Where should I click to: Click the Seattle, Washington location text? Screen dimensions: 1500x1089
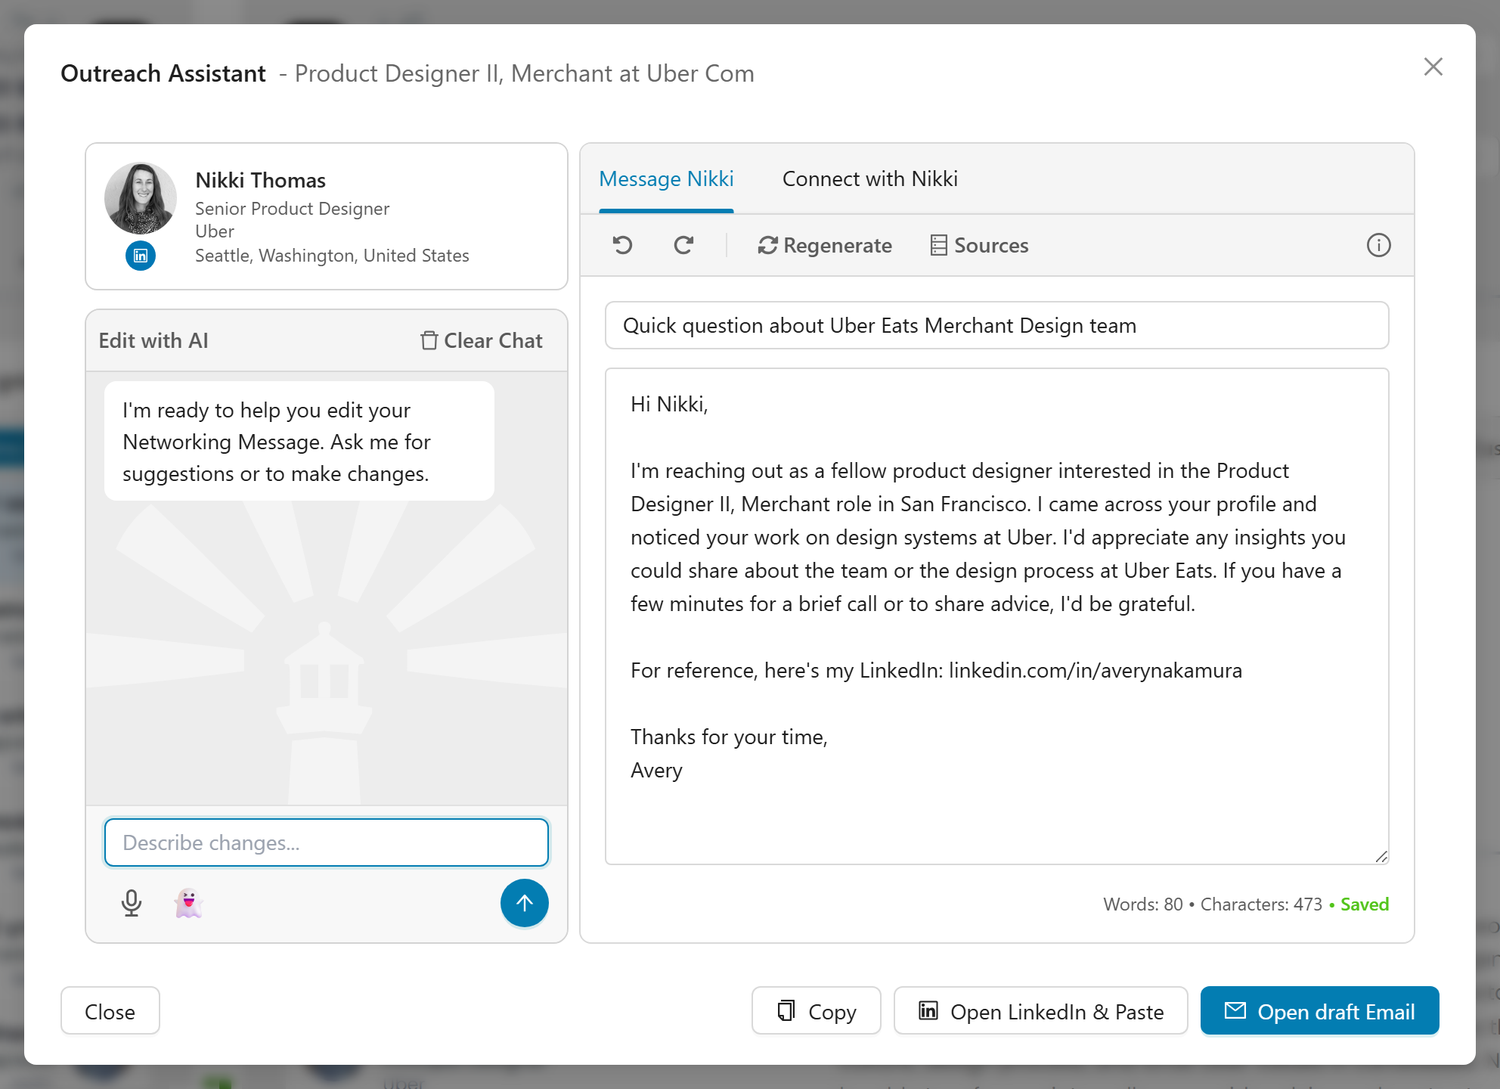[x=332, y=256]
